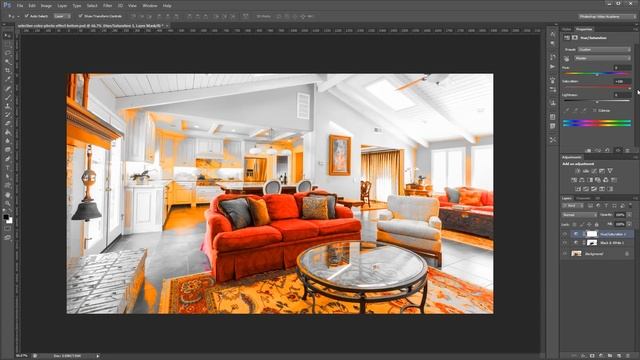
Task: Open status bar info arrow menu
Action: [98, 356]
